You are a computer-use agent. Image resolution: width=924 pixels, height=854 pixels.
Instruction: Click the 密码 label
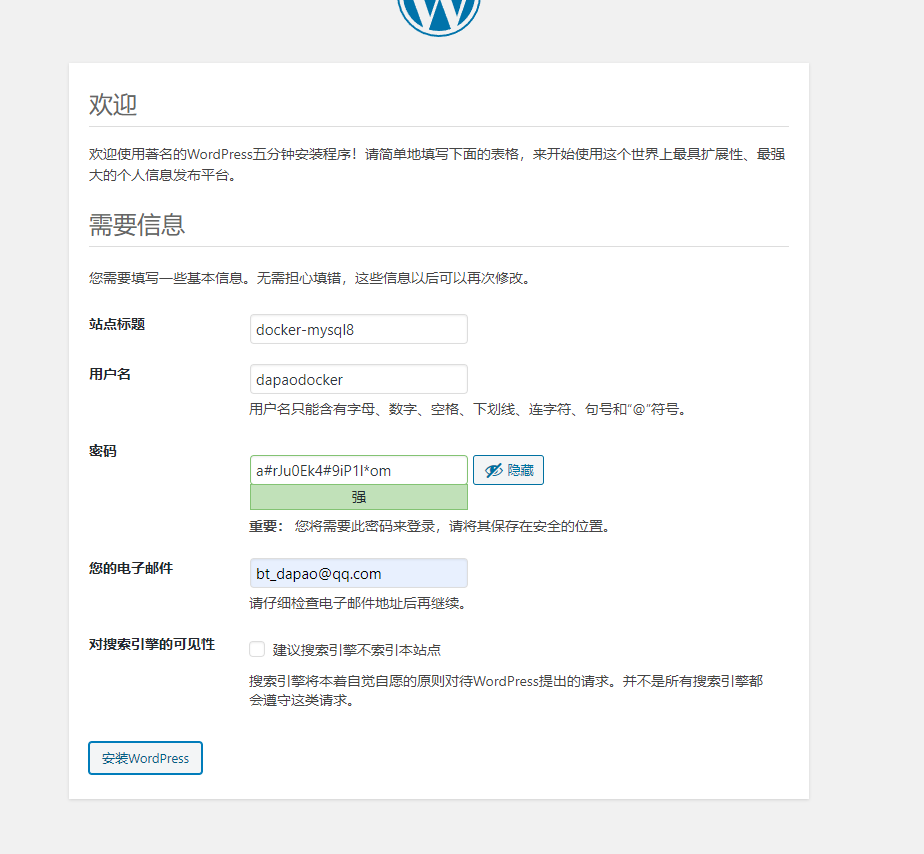point(103,451)
